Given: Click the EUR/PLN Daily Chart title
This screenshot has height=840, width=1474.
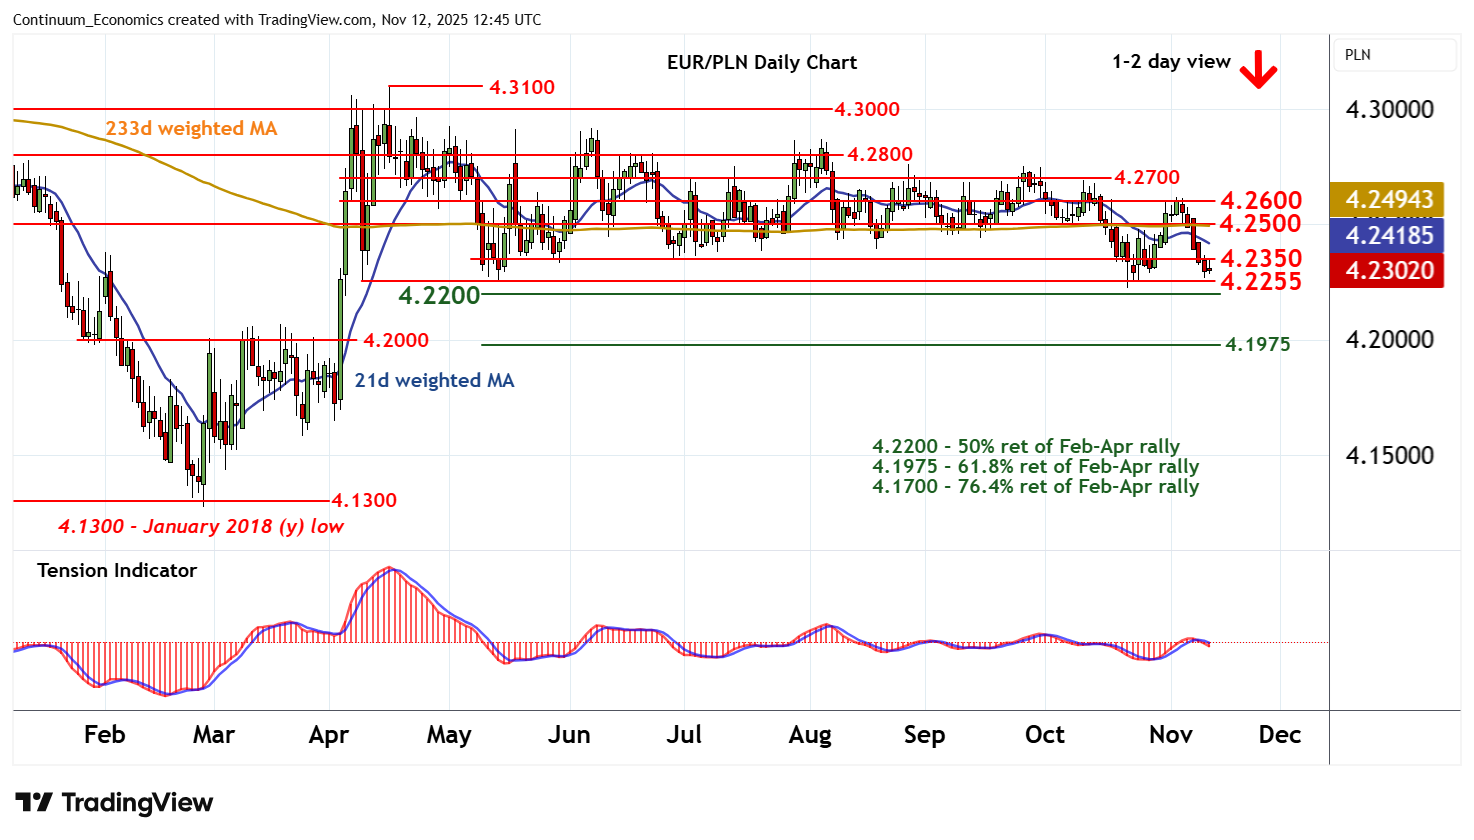Looking at the screenshot, I should (x=761, y=62).
